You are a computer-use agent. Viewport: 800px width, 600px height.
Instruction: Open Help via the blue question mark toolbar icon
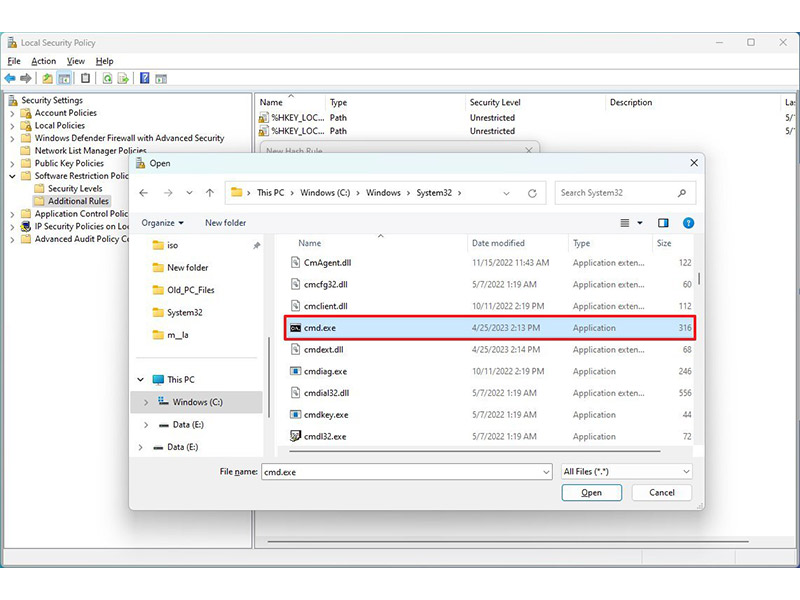(145, 79)
